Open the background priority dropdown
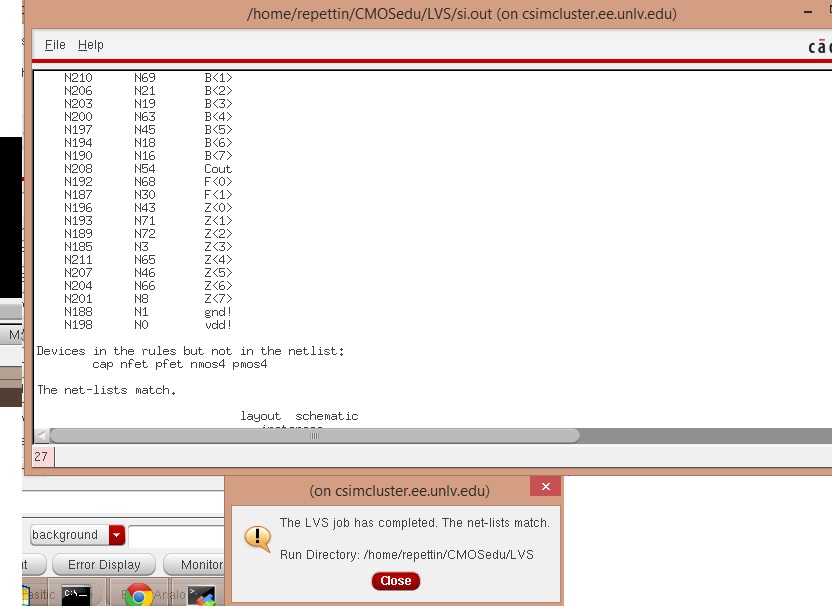The width and height of the screenshot is (832, 606). 117,535
